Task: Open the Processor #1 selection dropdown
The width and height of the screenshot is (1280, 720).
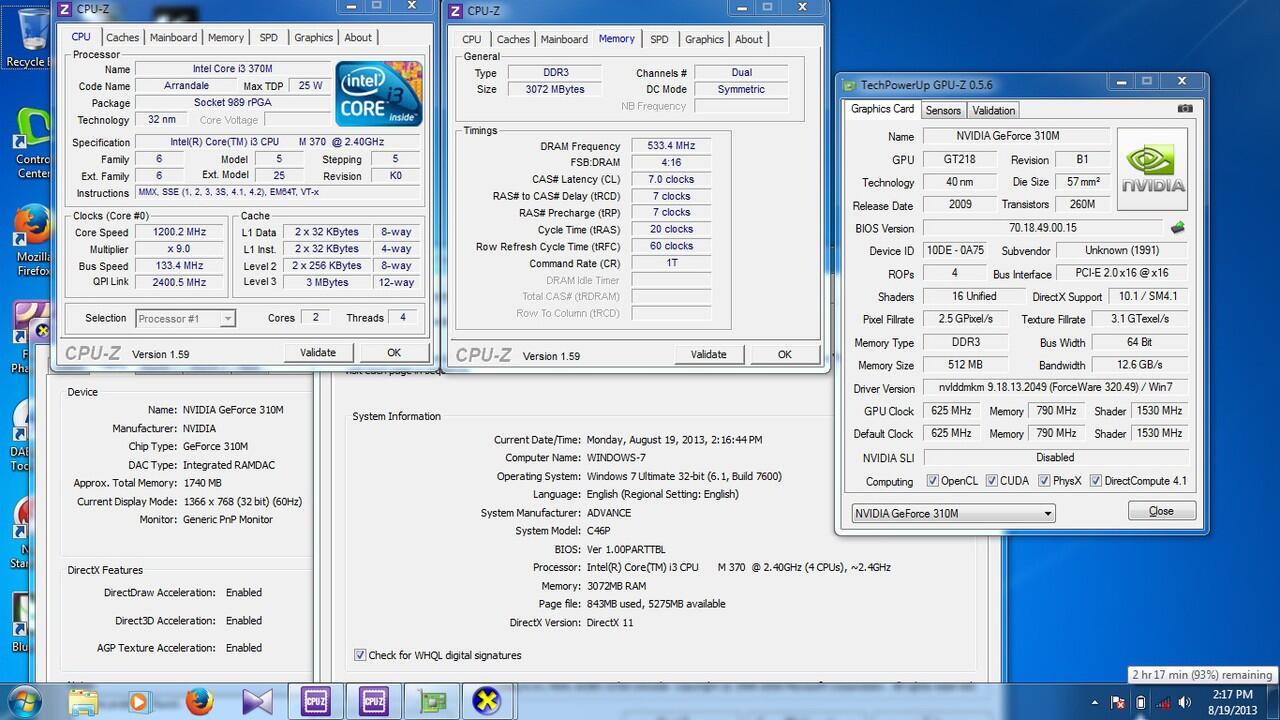Action: click(185, 318)
